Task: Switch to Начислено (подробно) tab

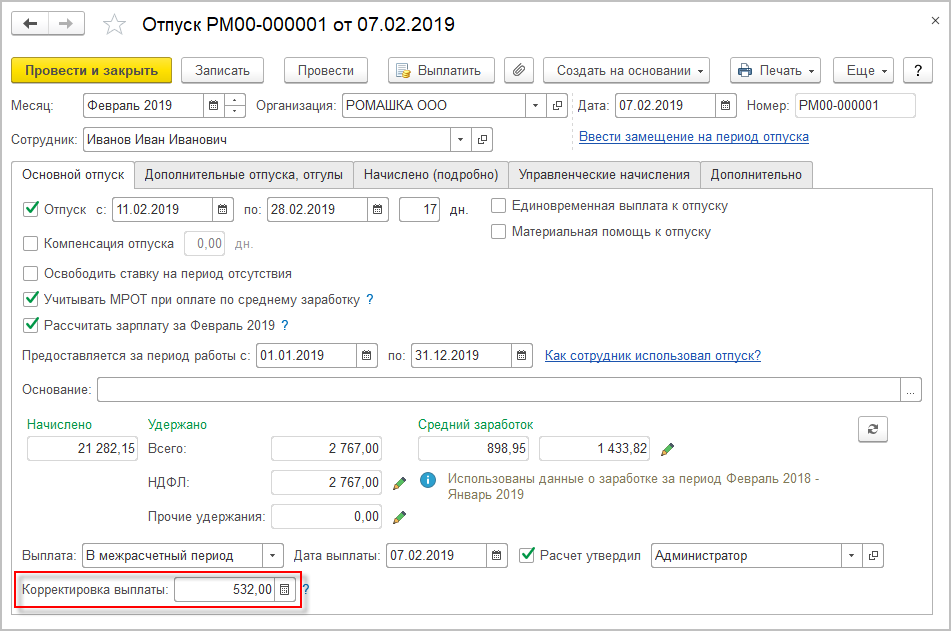Action: (x=431, y=174)
